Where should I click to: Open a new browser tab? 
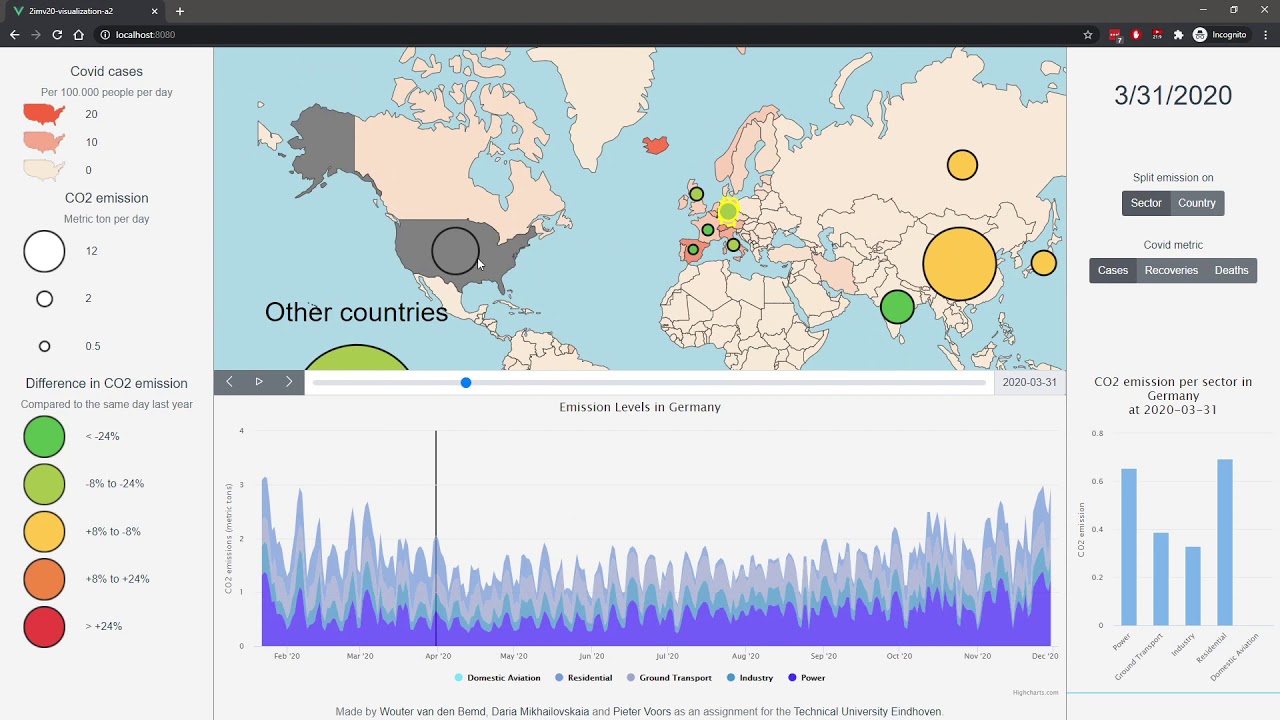(180, 11)
